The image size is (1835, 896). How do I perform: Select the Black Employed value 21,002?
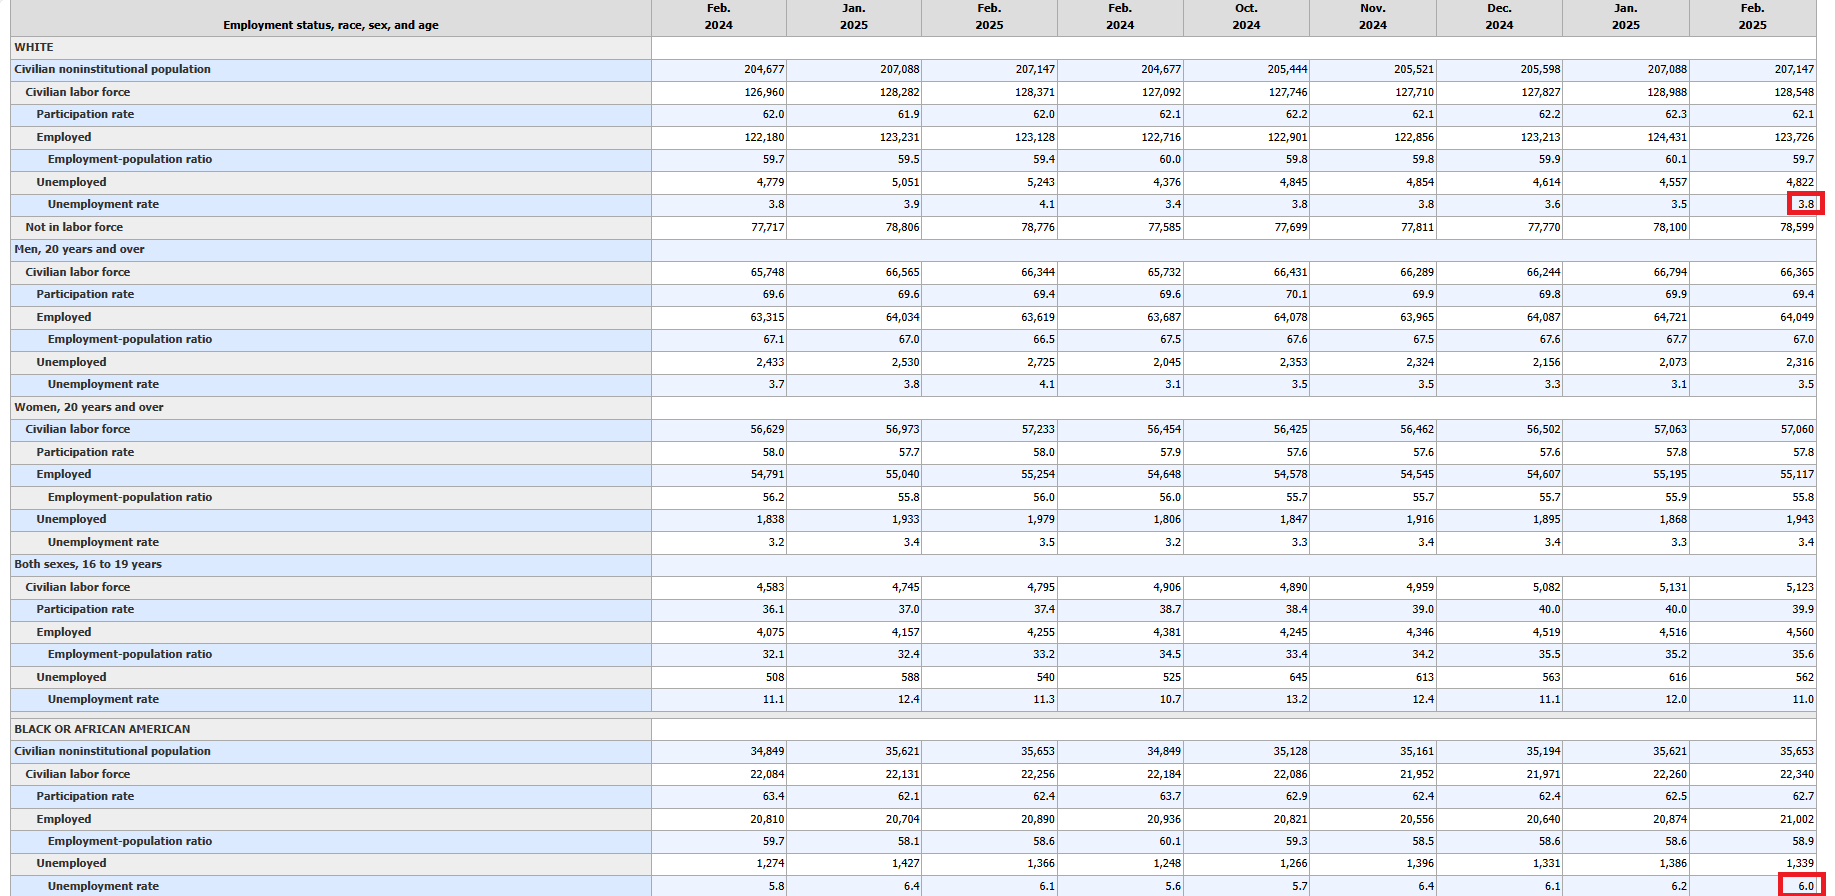point(1797,819)
